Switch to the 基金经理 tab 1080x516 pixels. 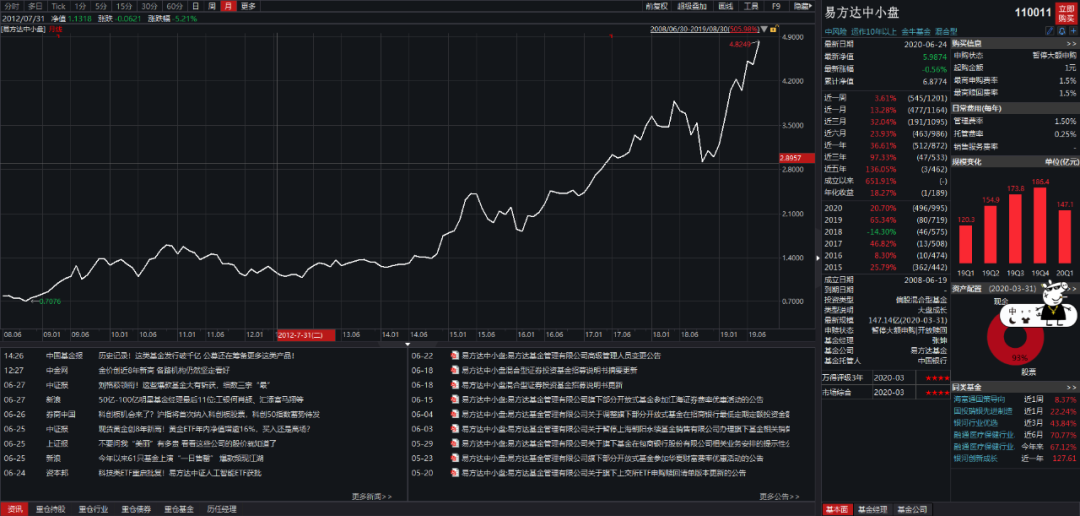(x=871, y=510)
